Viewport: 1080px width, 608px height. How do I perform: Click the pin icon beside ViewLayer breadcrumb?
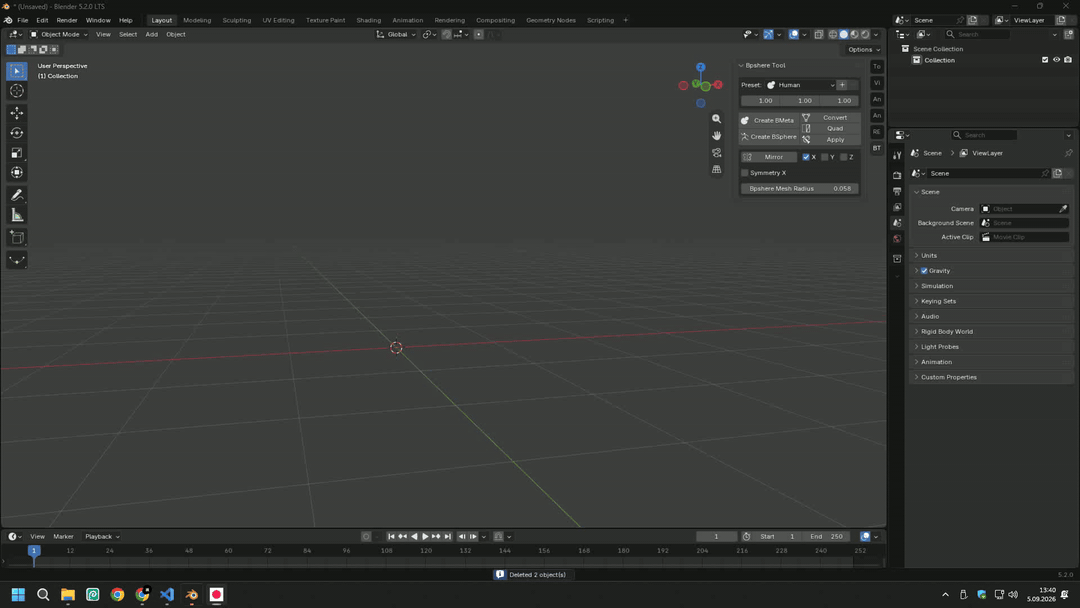[1068, 153]
